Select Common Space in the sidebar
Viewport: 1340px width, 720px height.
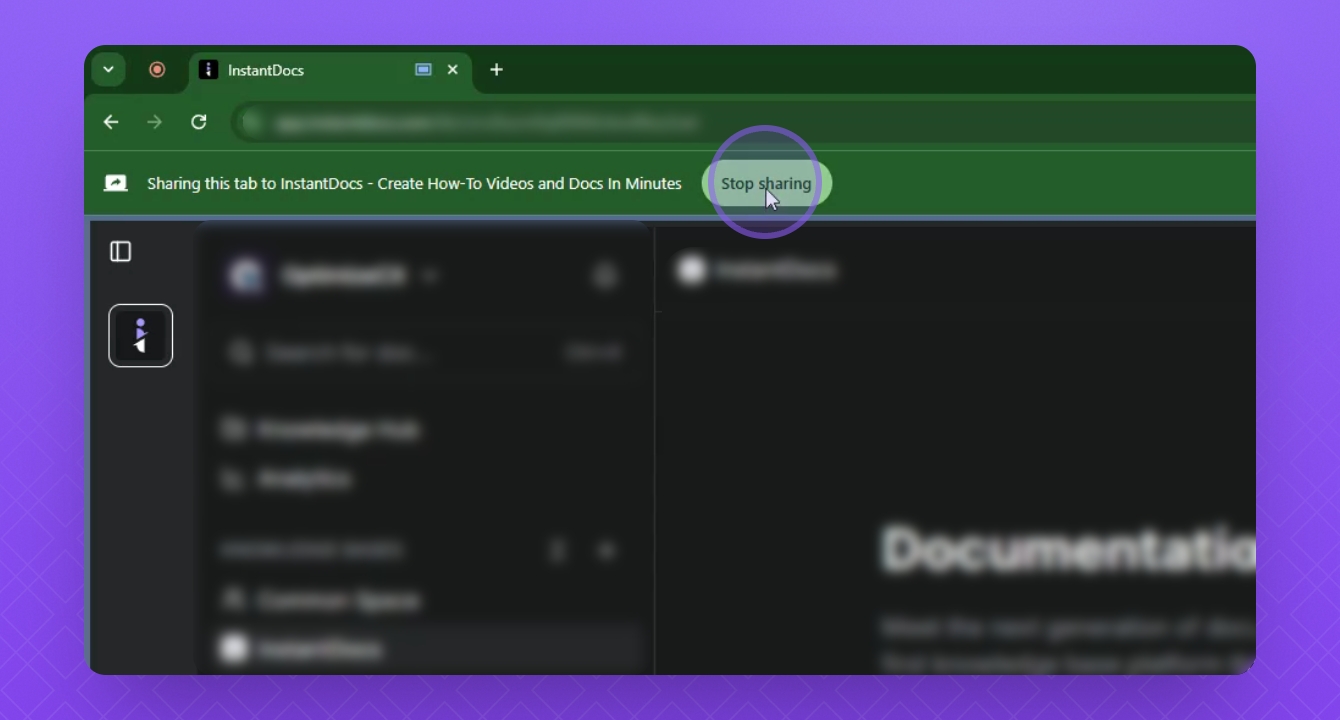click(322, 600)
